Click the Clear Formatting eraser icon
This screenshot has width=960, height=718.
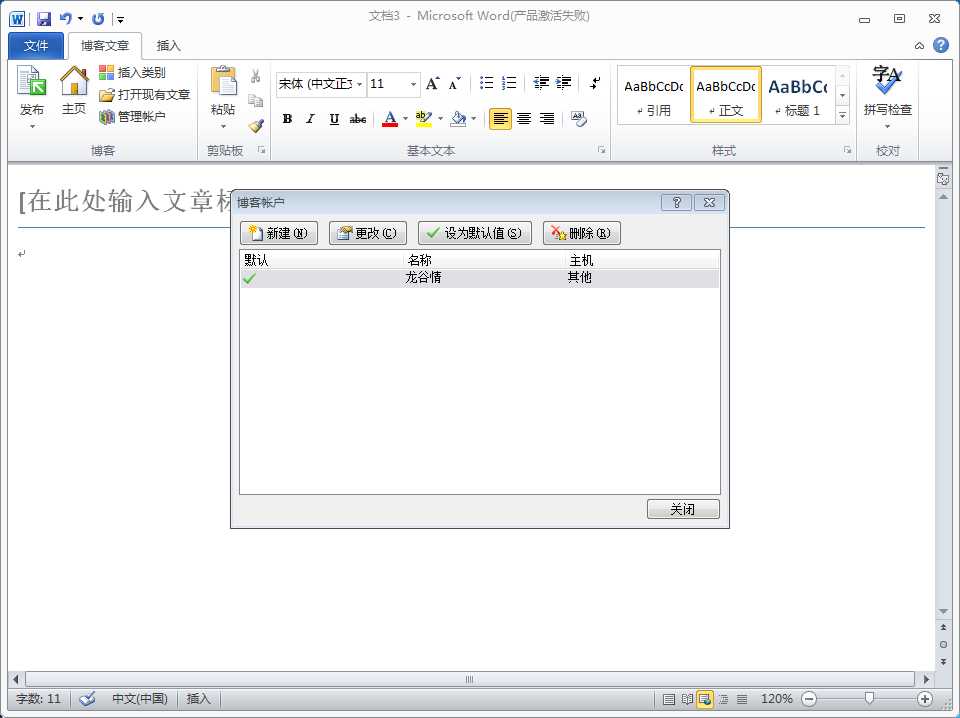pos(579,119)
